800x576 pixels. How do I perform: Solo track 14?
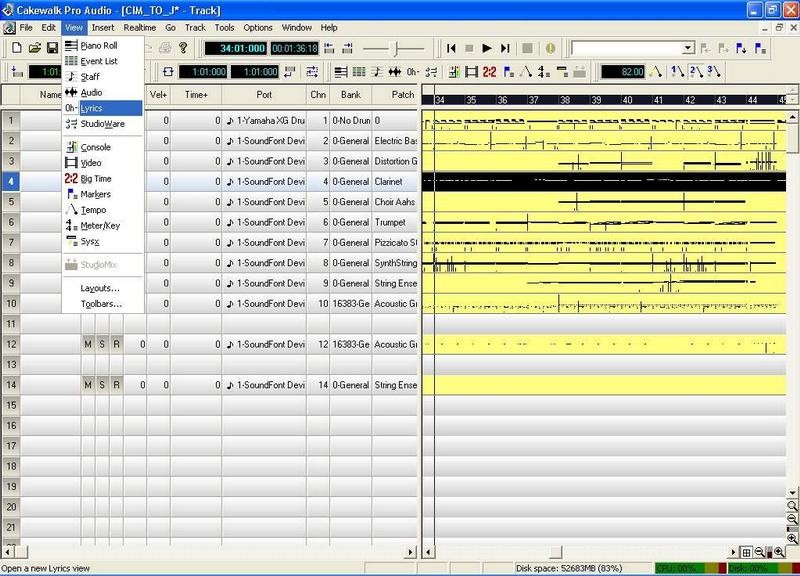click(x=102, y=386)
